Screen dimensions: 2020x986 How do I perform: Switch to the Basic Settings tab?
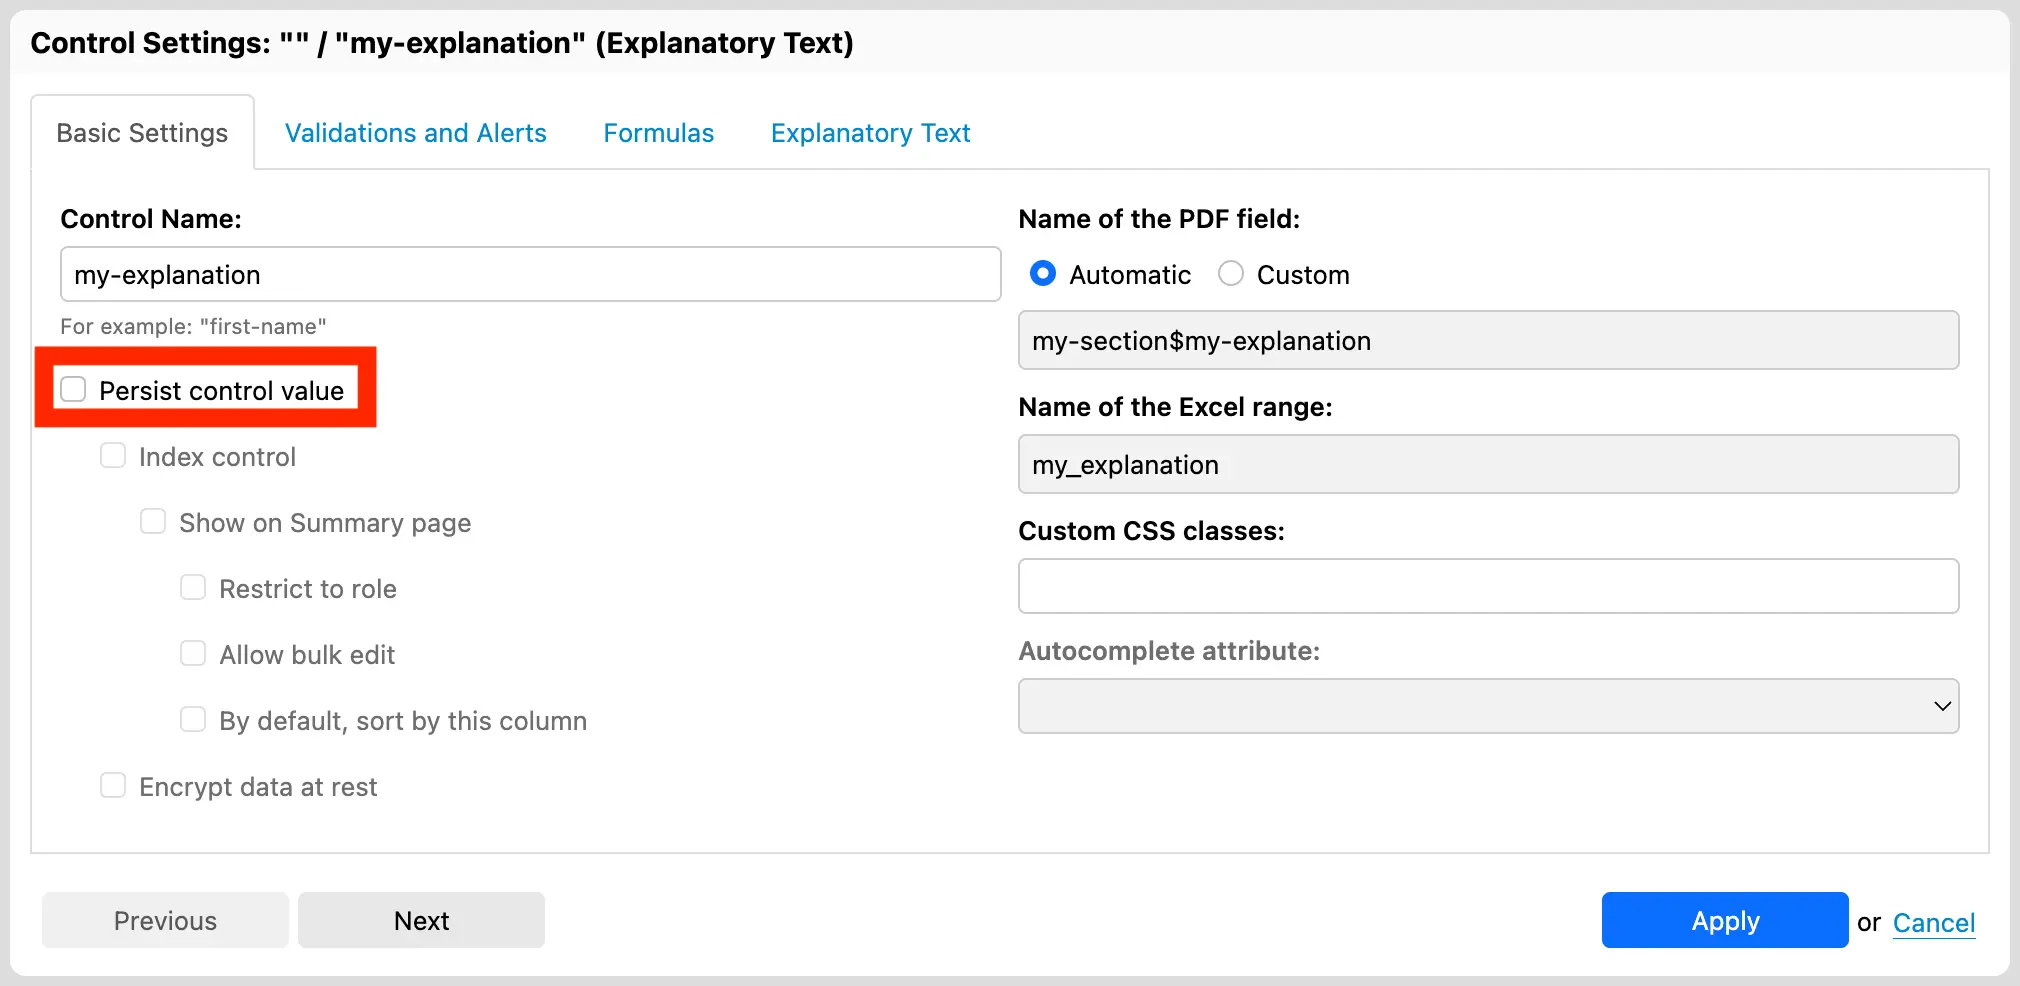click(142, 133)
